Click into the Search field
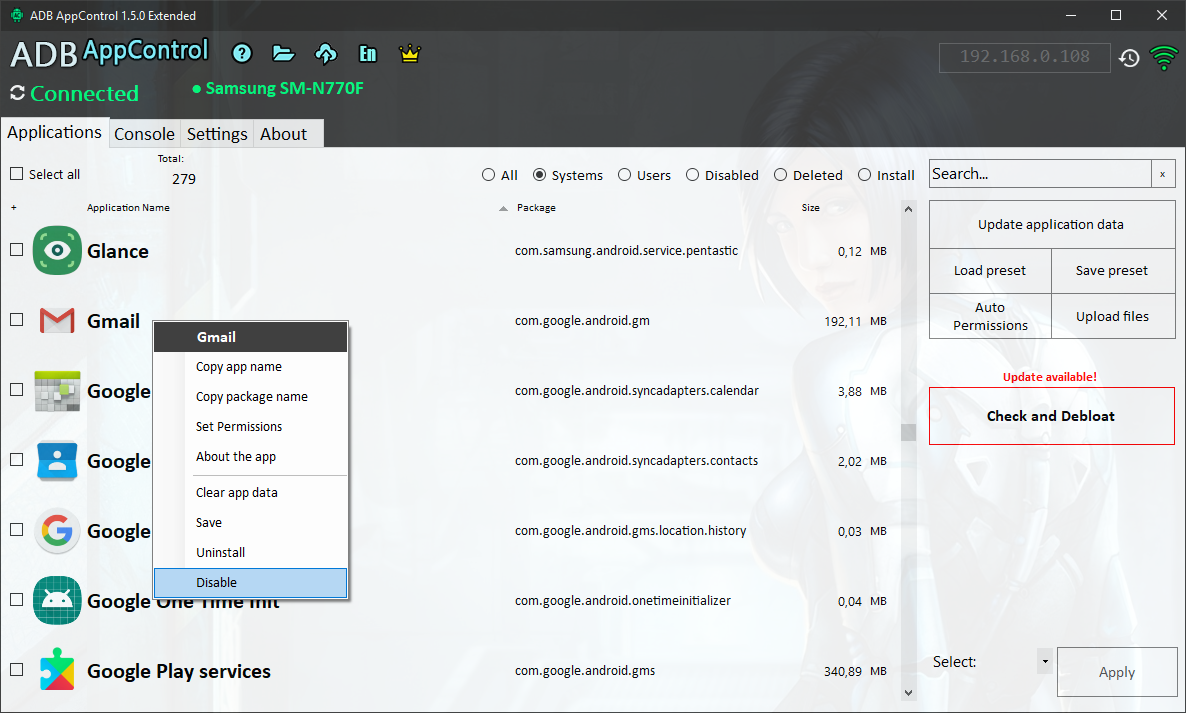The image size is (1186, 713). (1040, 174)
